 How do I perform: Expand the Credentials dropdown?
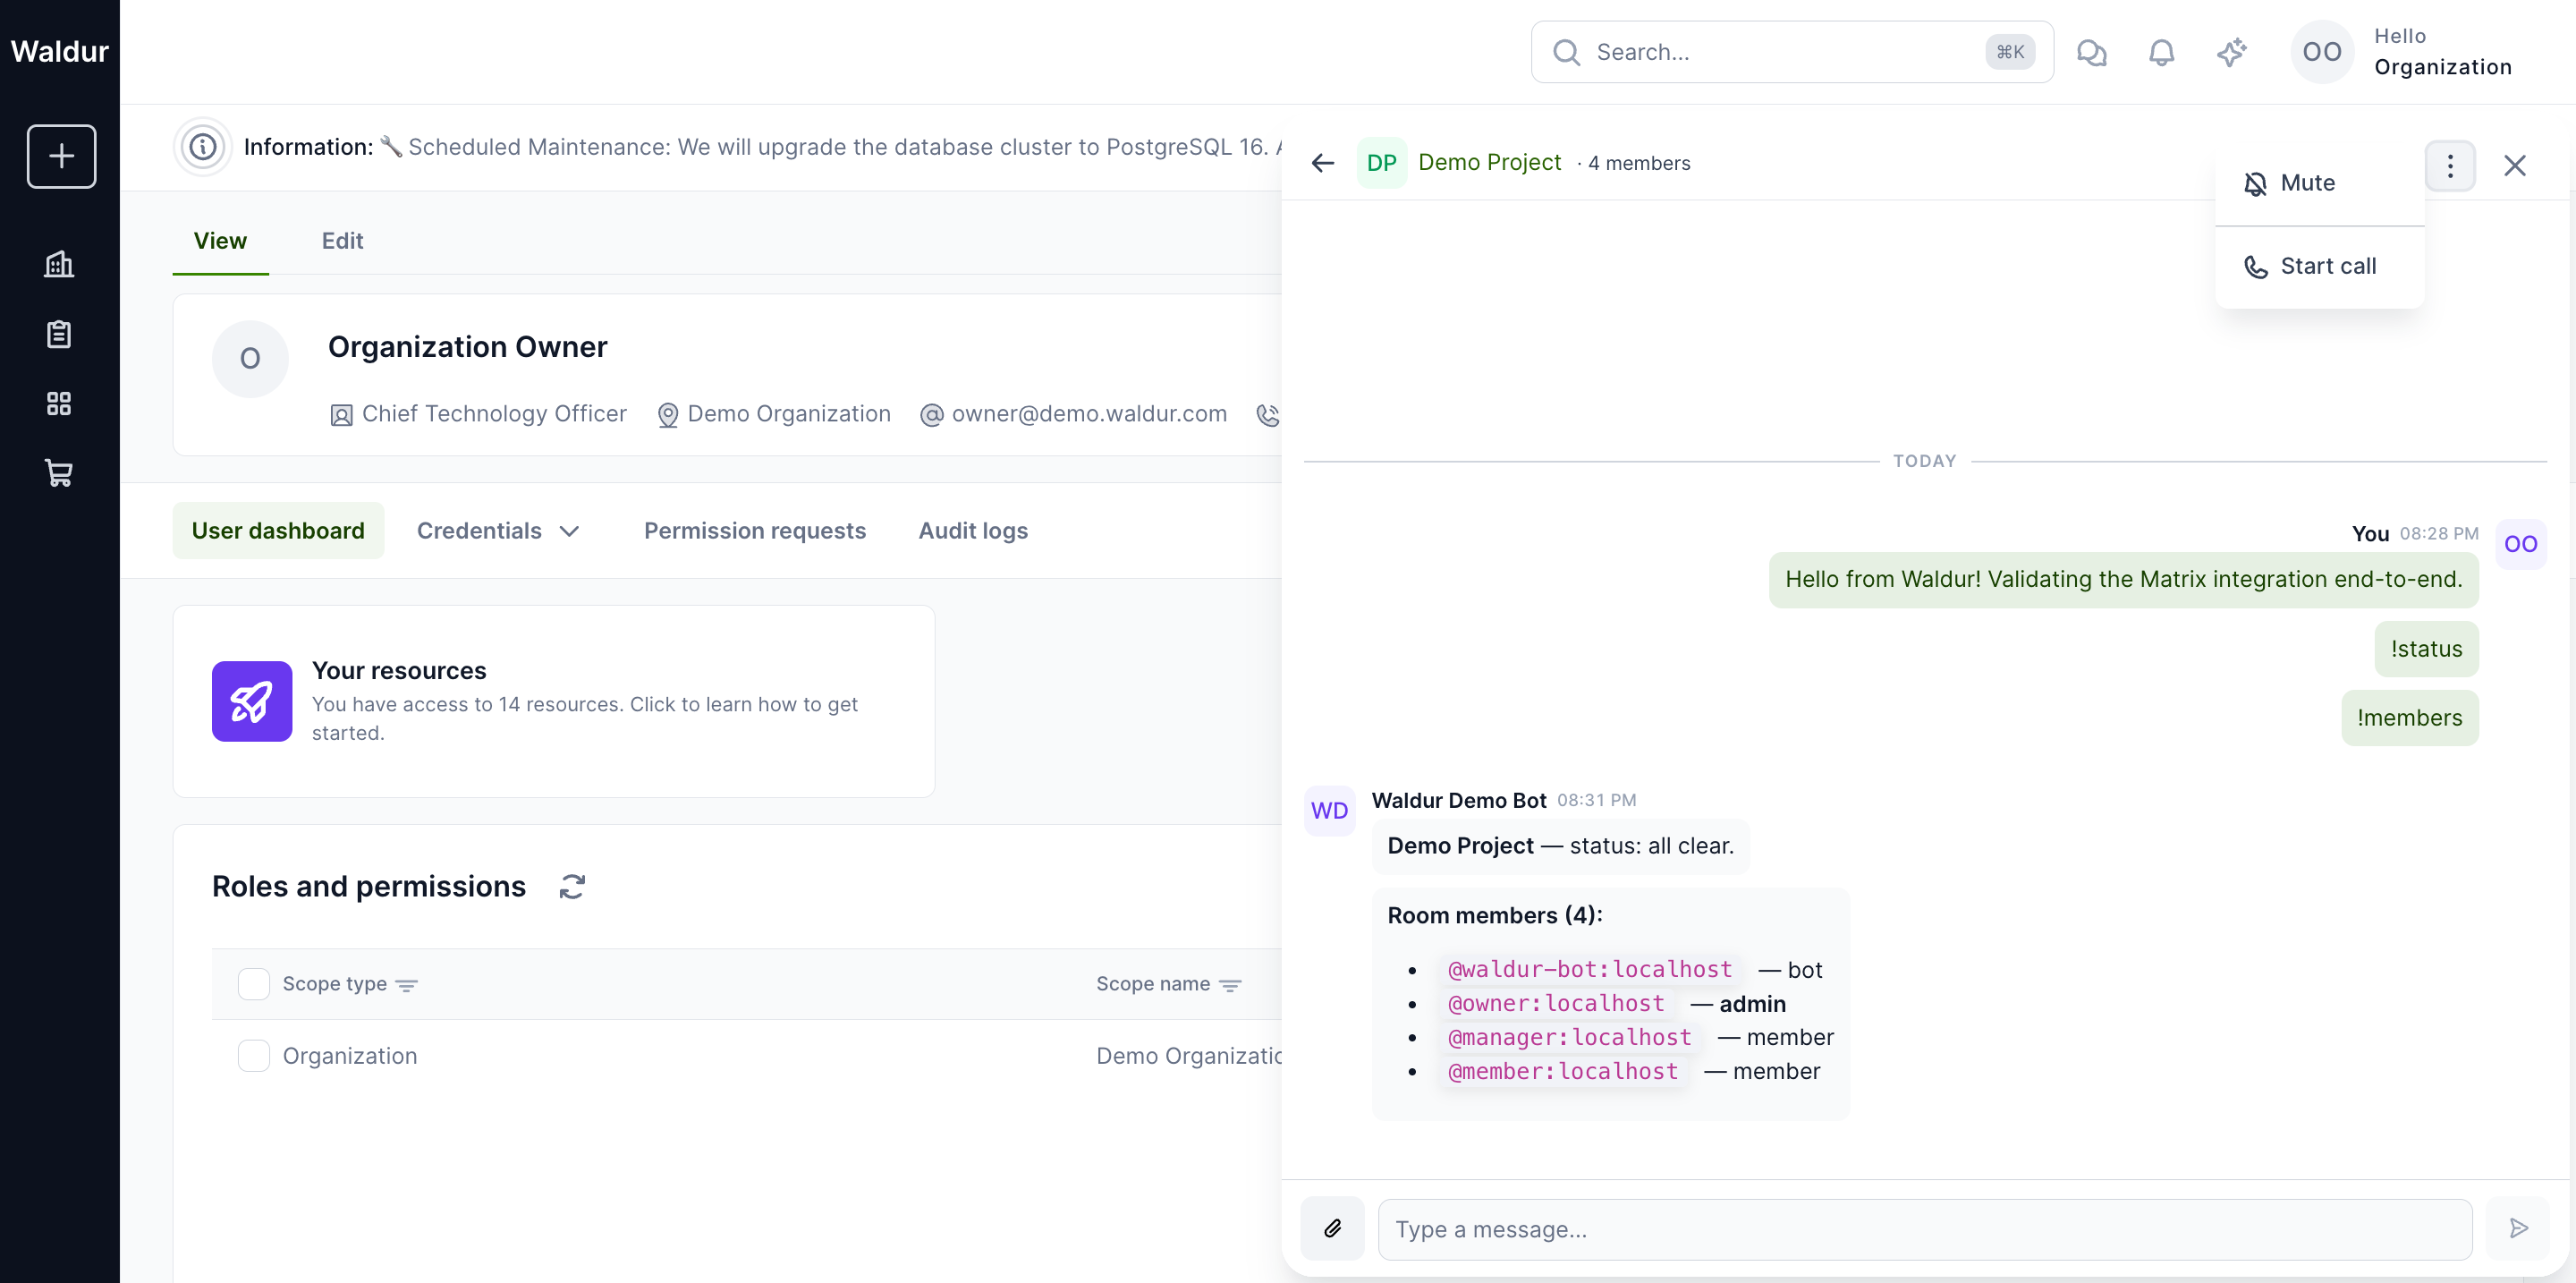[498, 531]
